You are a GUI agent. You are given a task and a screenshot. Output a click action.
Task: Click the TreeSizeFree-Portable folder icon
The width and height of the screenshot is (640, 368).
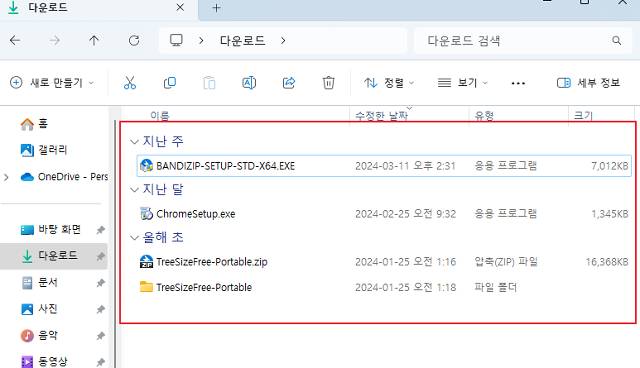pos(146,287)
